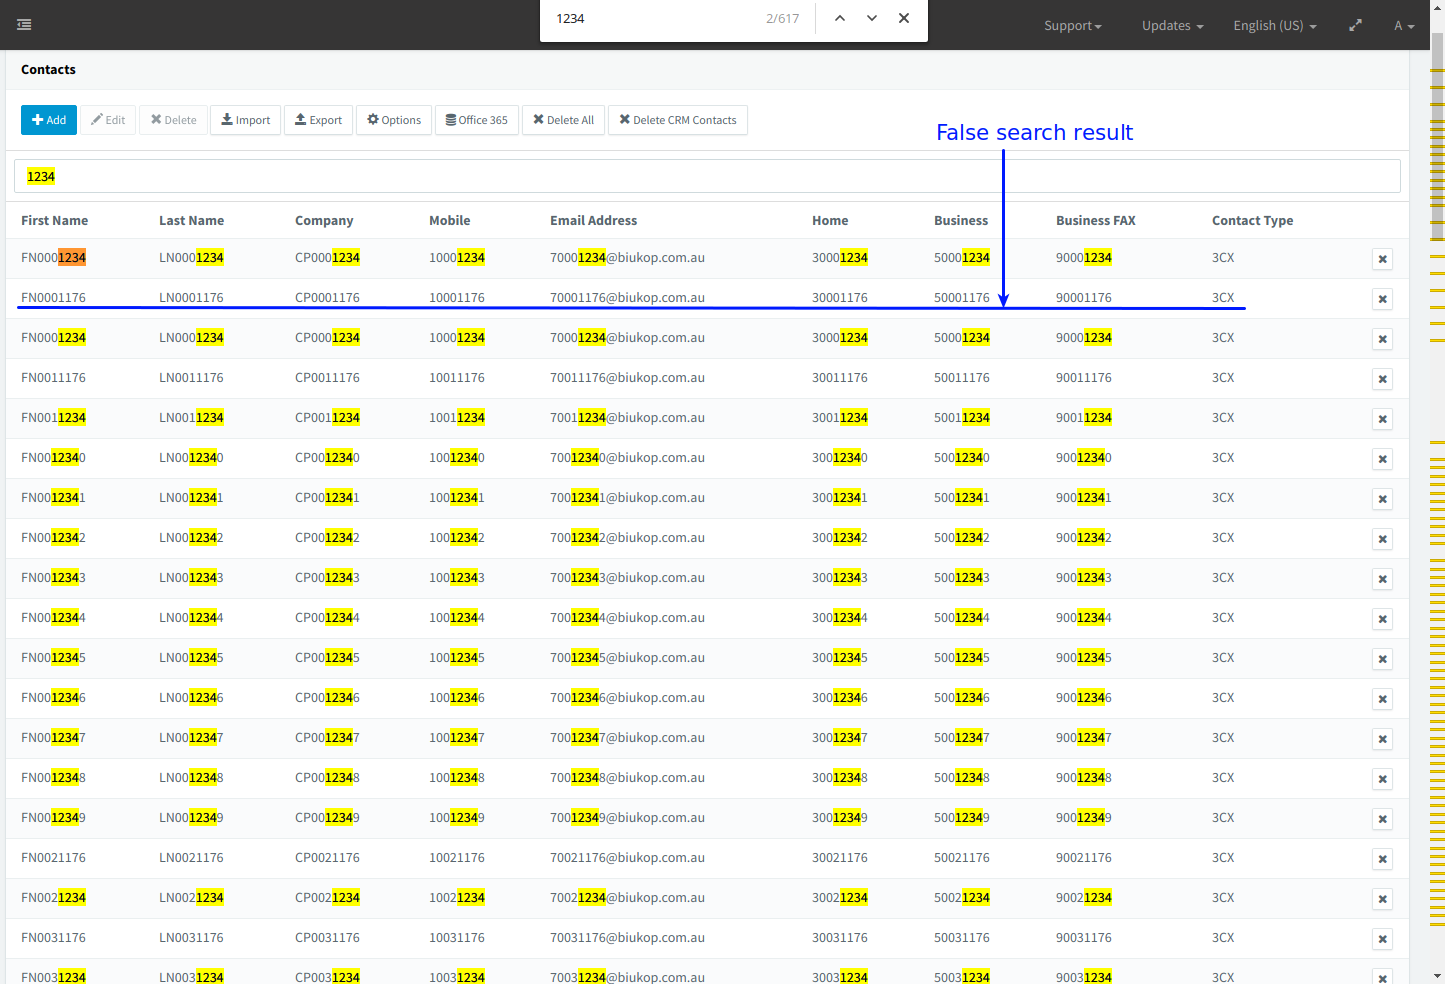Go to previous search match arrow

840,19
